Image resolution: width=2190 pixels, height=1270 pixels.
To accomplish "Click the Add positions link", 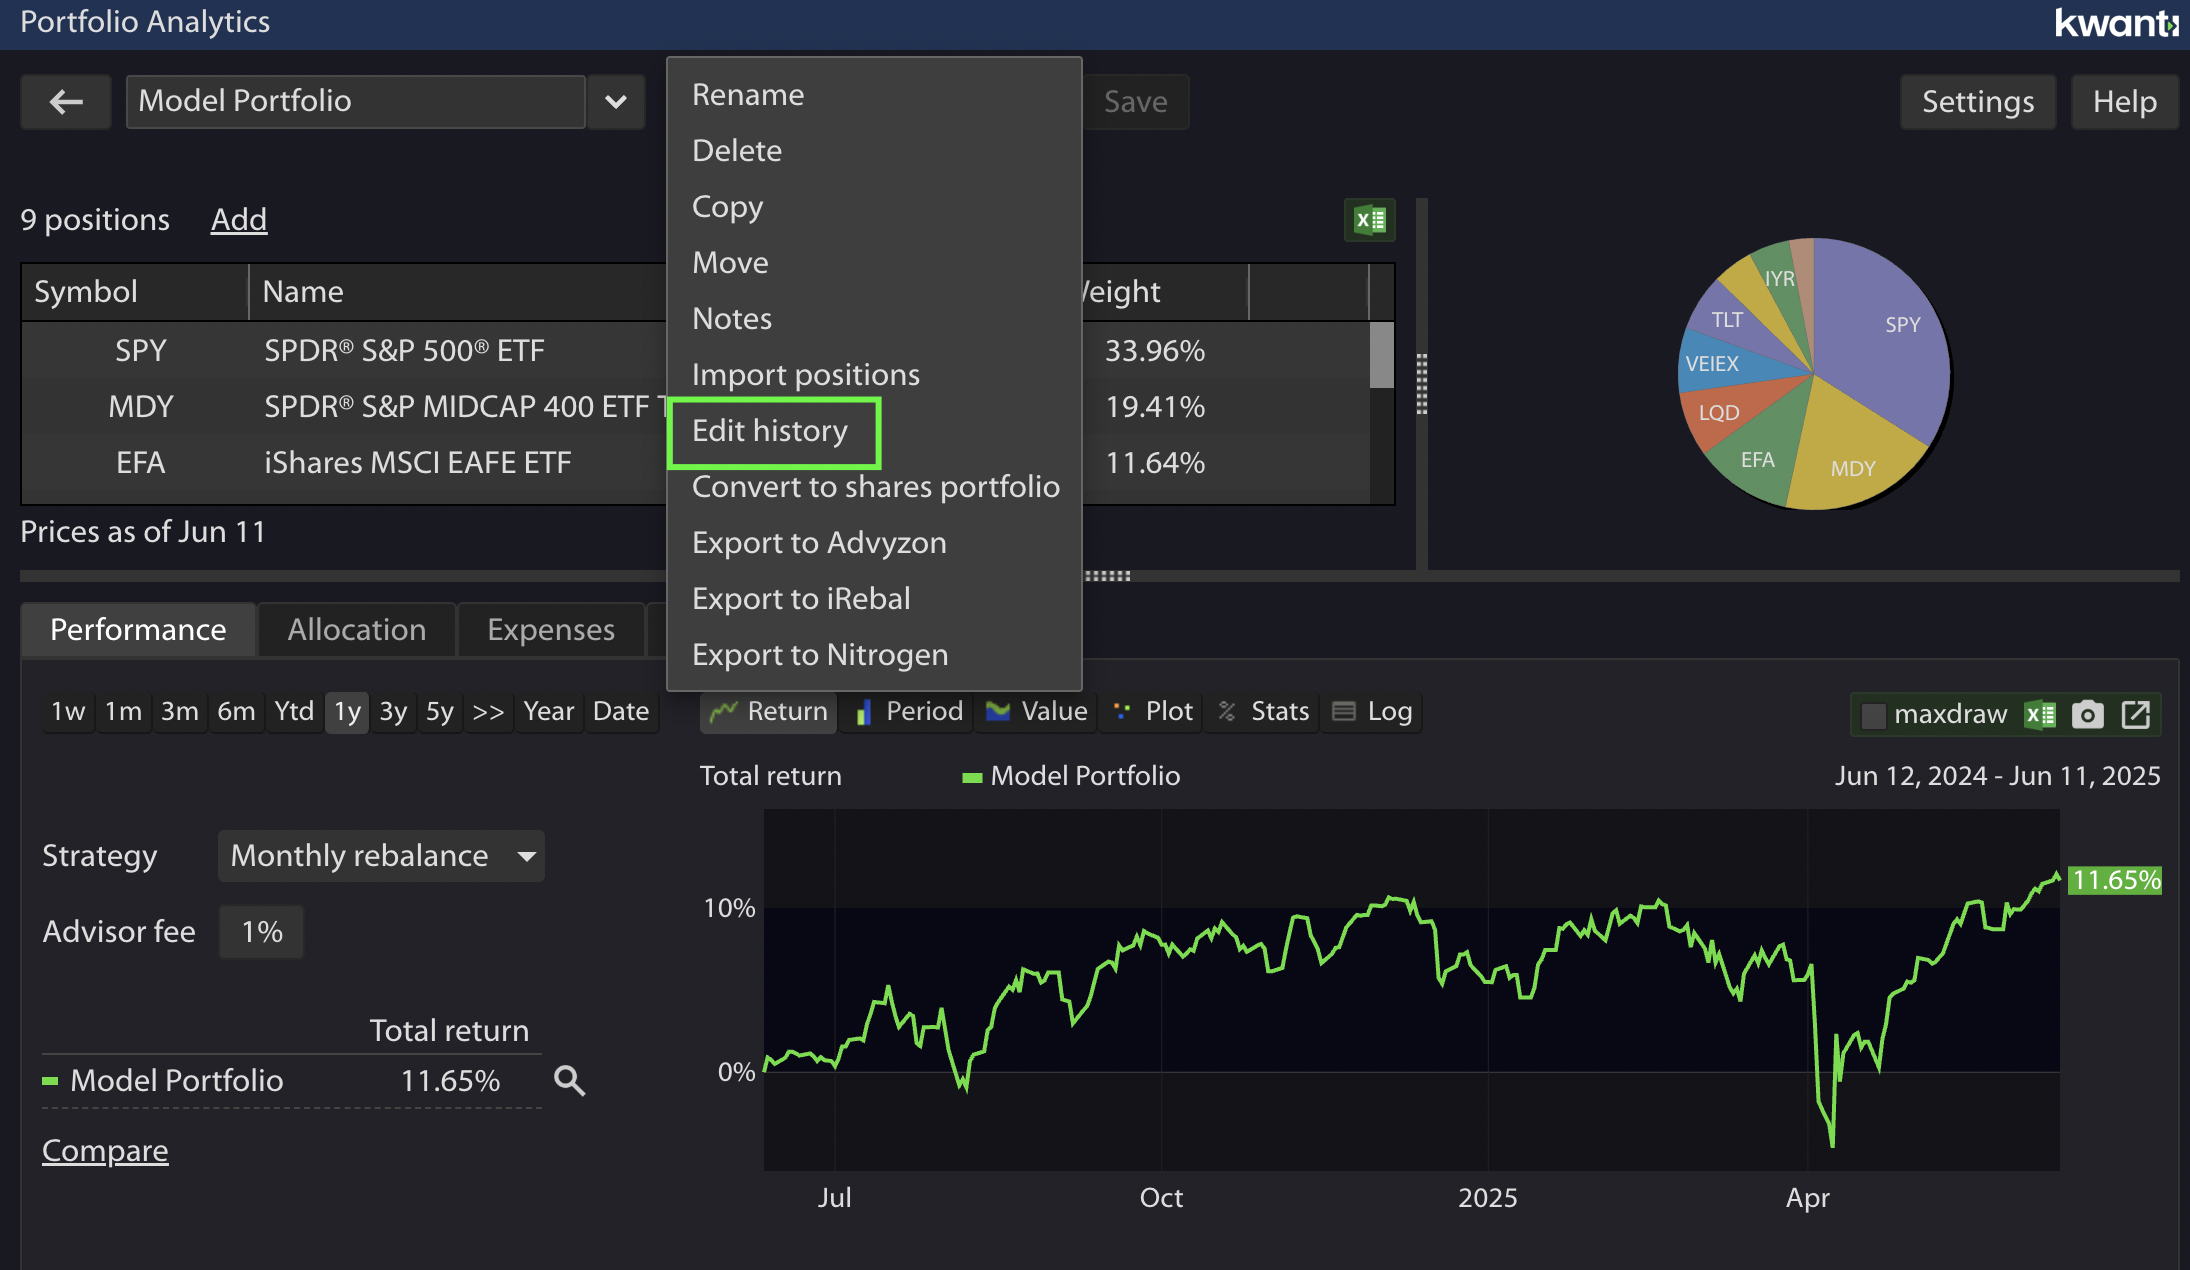I will click(239, 219).
